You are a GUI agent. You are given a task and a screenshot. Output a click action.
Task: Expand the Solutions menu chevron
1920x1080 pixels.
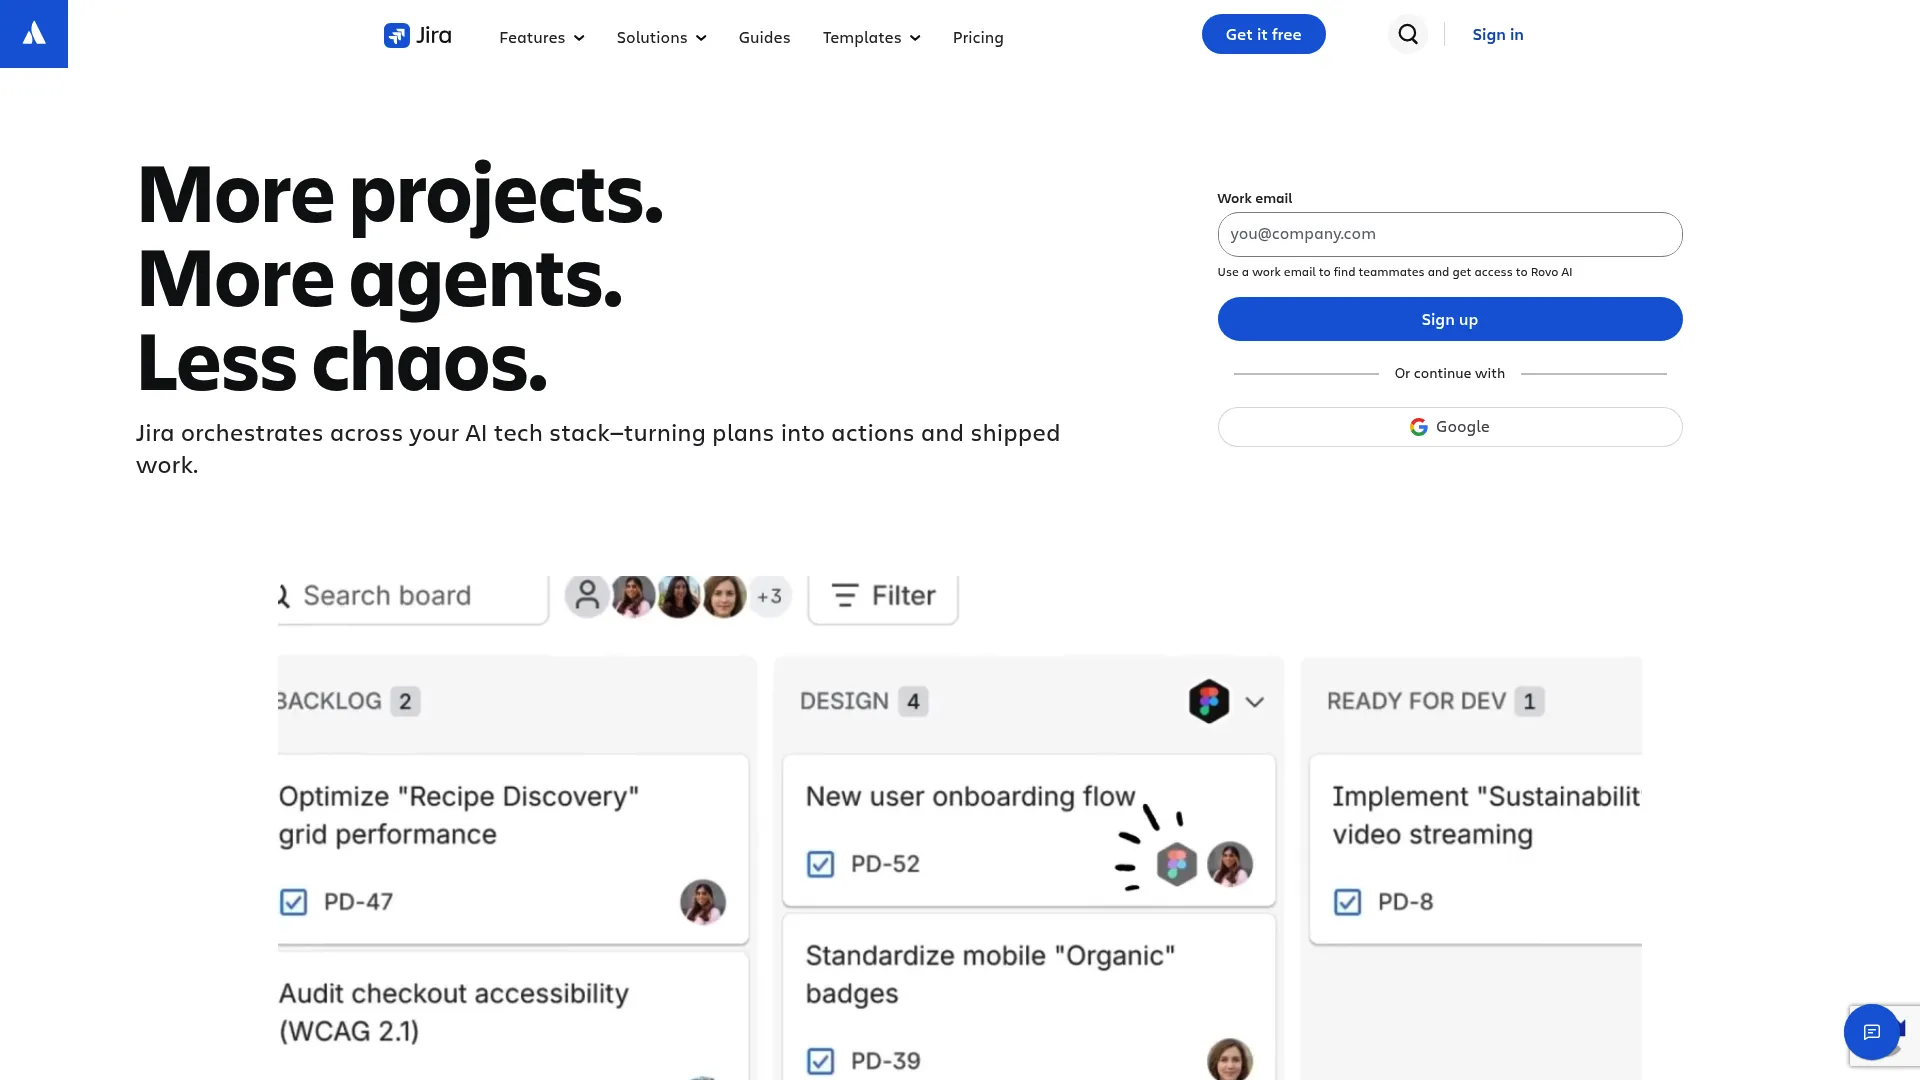(x=701, y=38)
